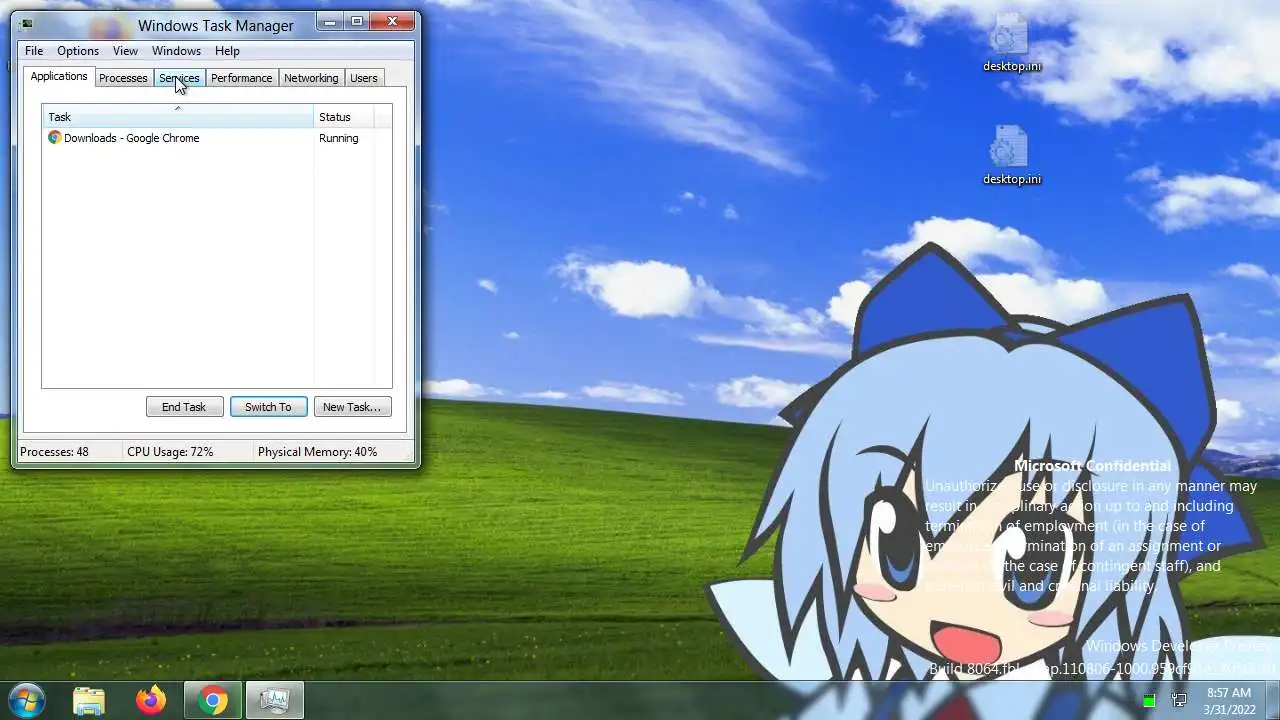
Task: Open File Explorer from the taskbar
Action: 89,700
